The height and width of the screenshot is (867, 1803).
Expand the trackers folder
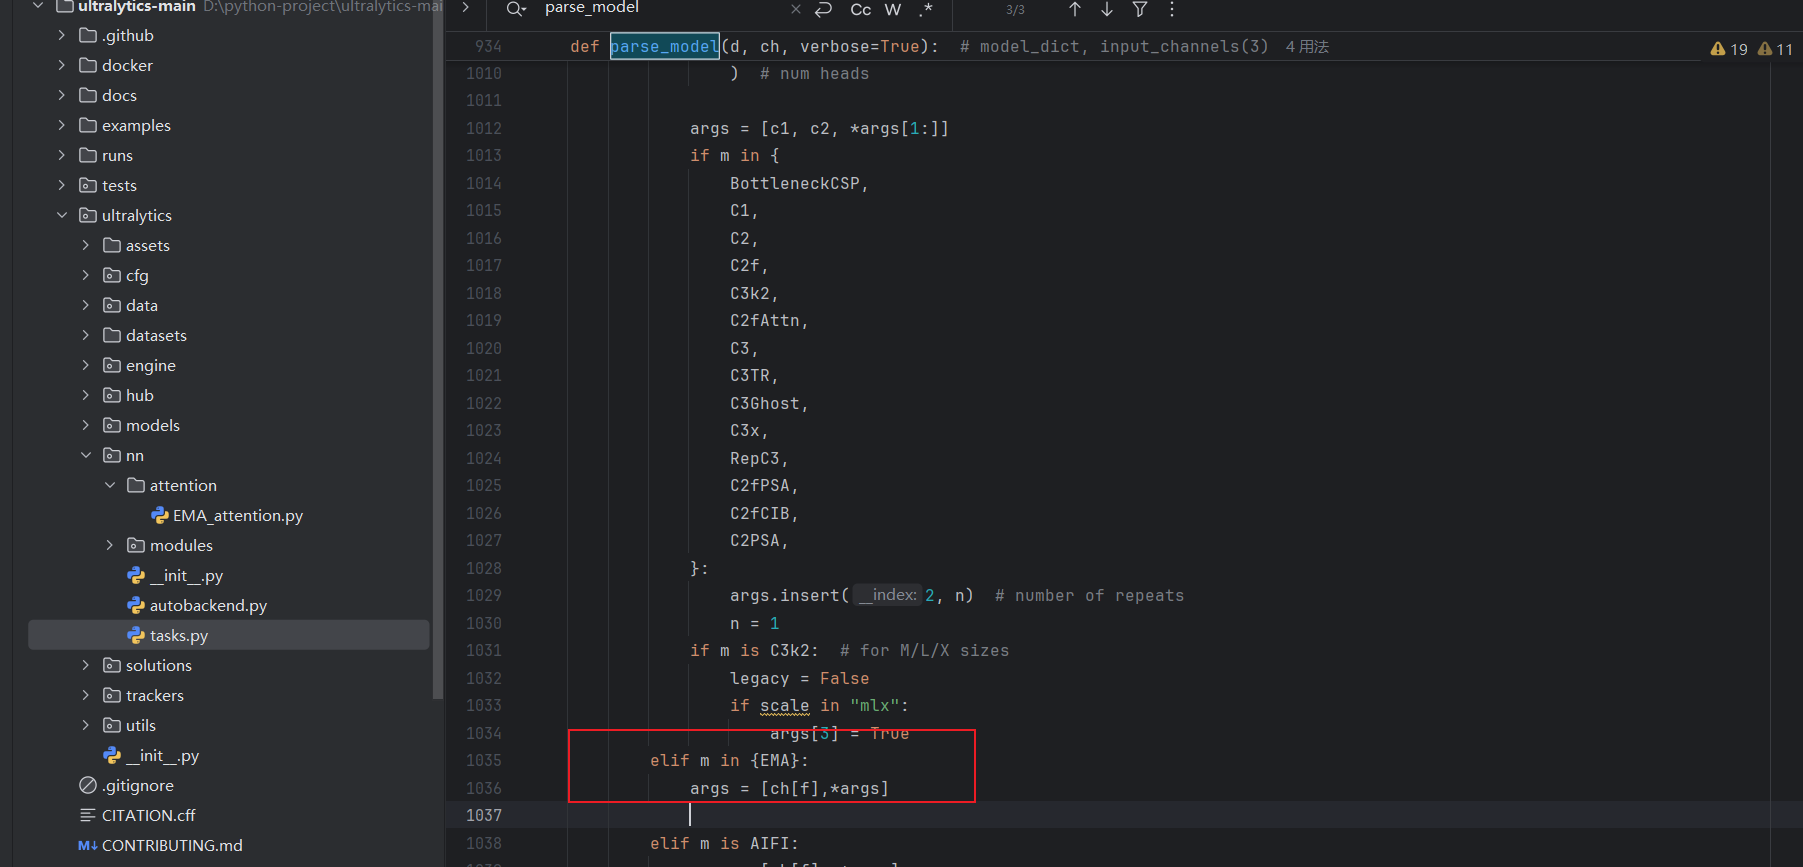(x=86, y=695)
